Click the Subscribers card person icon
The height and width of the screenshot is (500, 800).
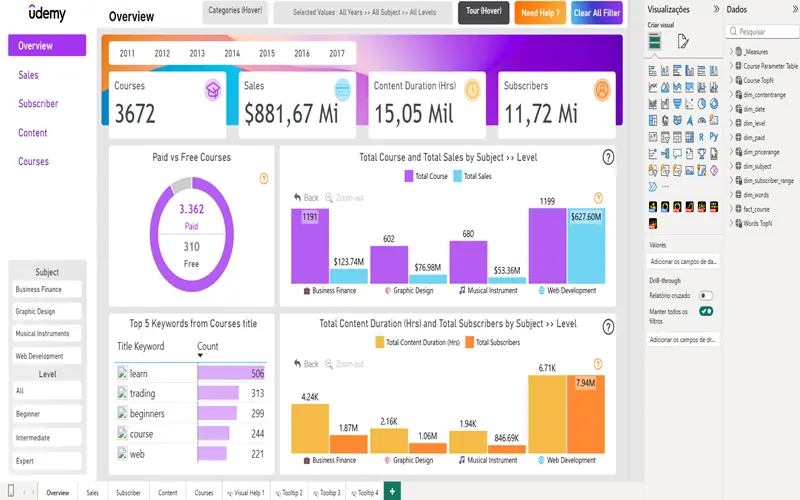click(602, 90)
